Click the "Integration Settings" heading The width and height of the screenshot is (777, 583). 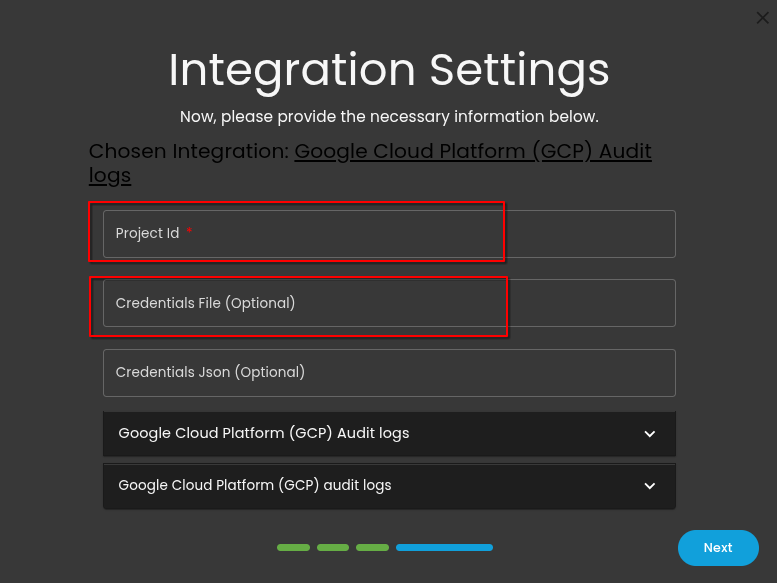click(x=388, y=70)
